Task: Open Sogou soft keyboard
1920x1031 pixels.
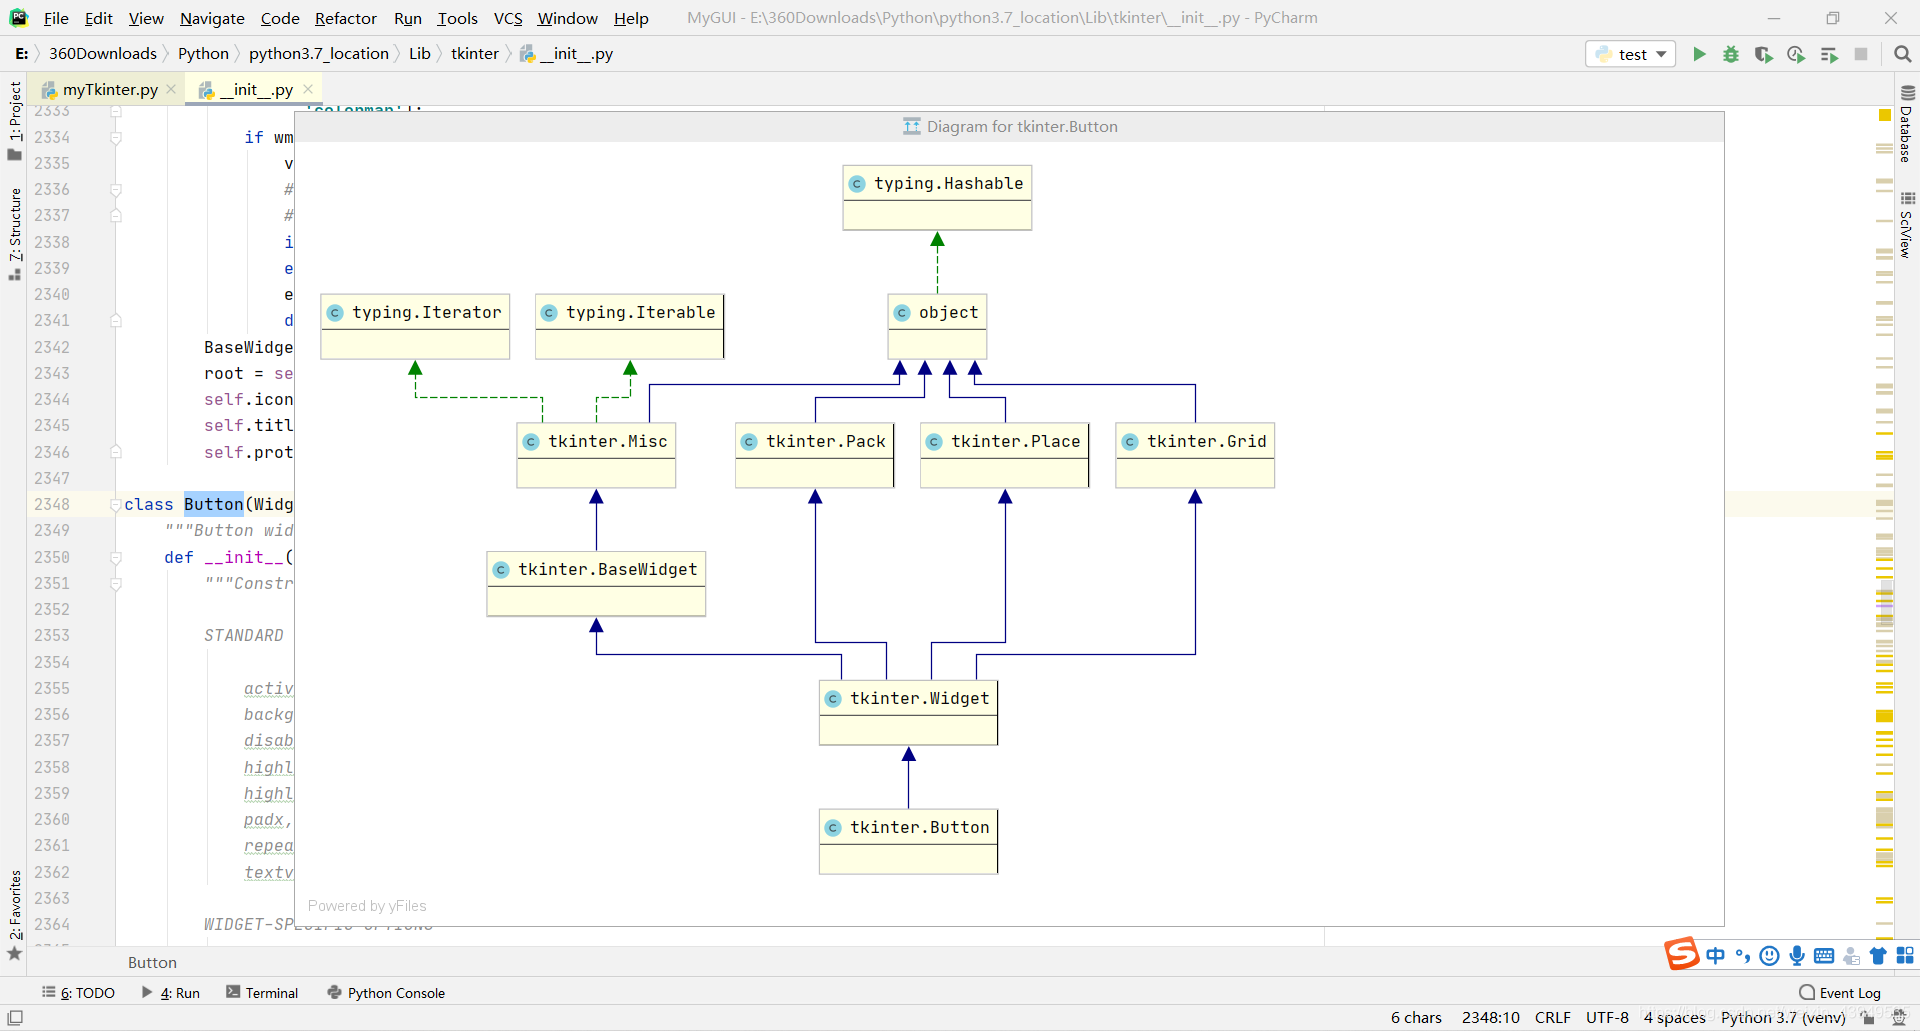Action: coord(1824,956)
